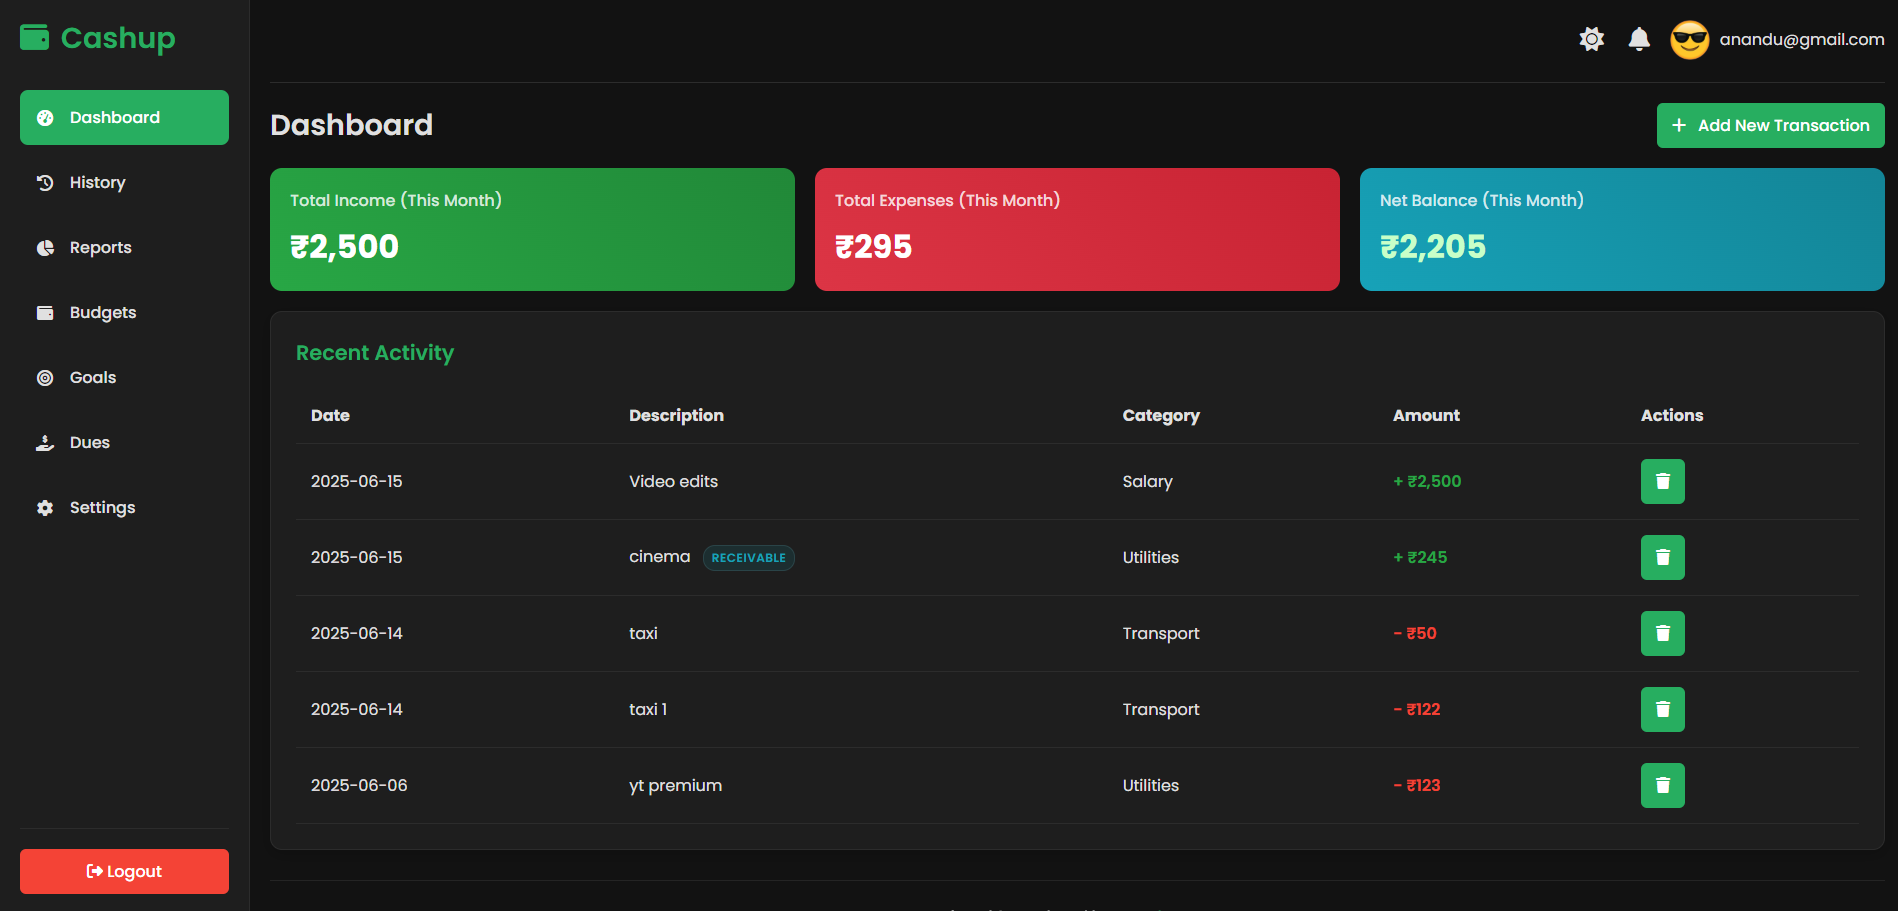This screenshot has width=1898, height=911.
Task: Navigate to Goals
Action: pyautogui.click(x=92, y=378)
